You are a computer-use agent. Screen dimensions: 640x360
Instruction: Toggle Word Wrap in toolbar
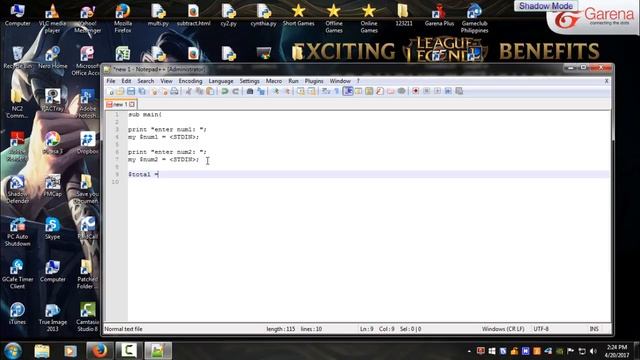click(327, 91)
